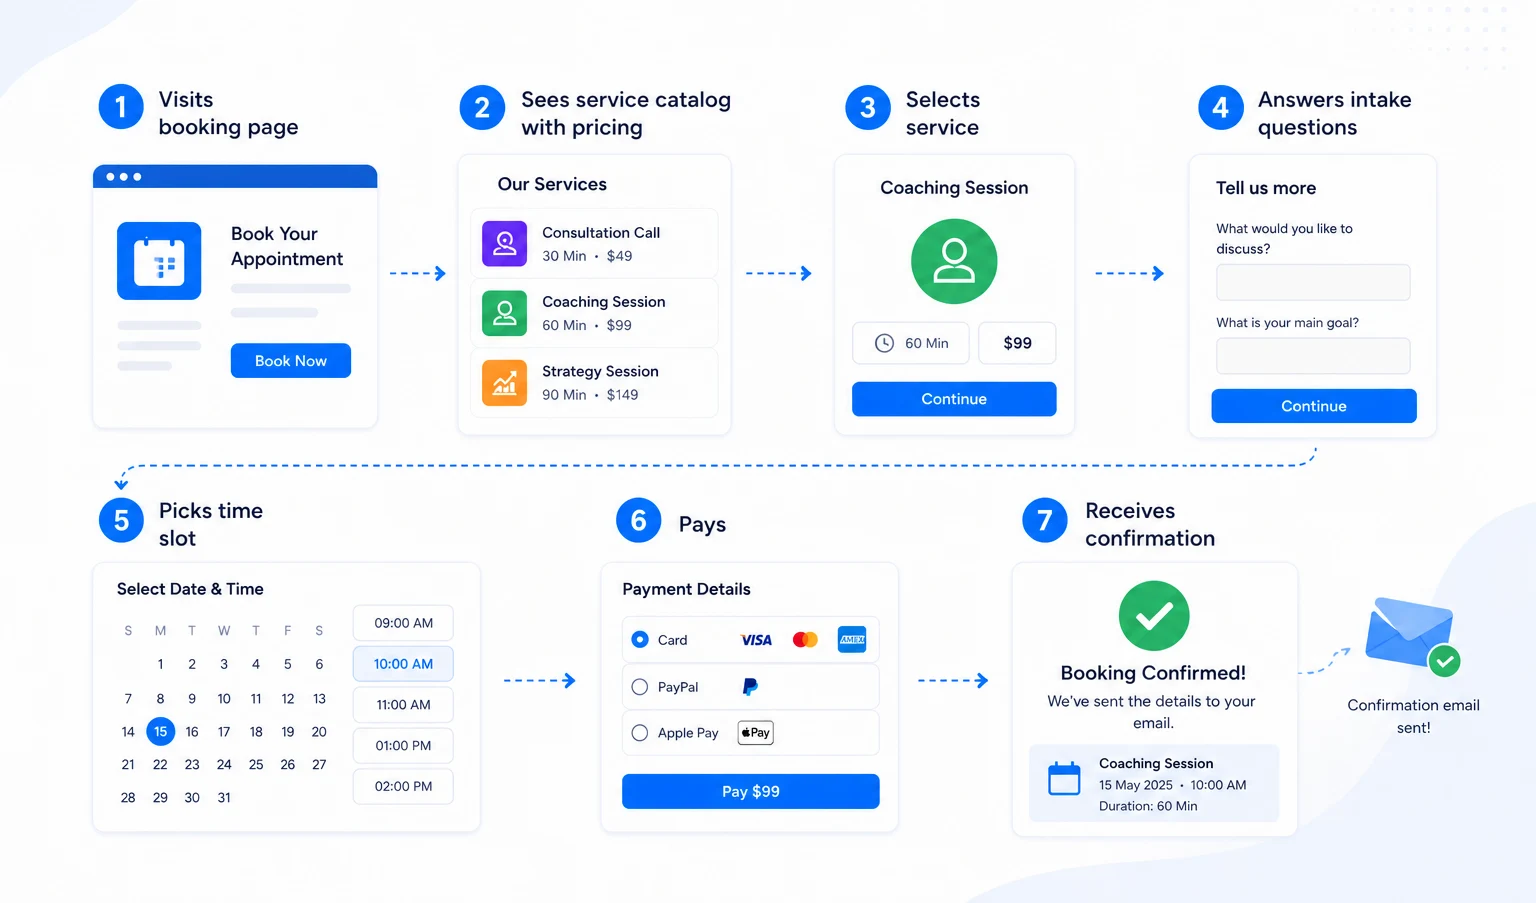
Task: Pick date 22 in the calendar
Action: click(160, 765)
